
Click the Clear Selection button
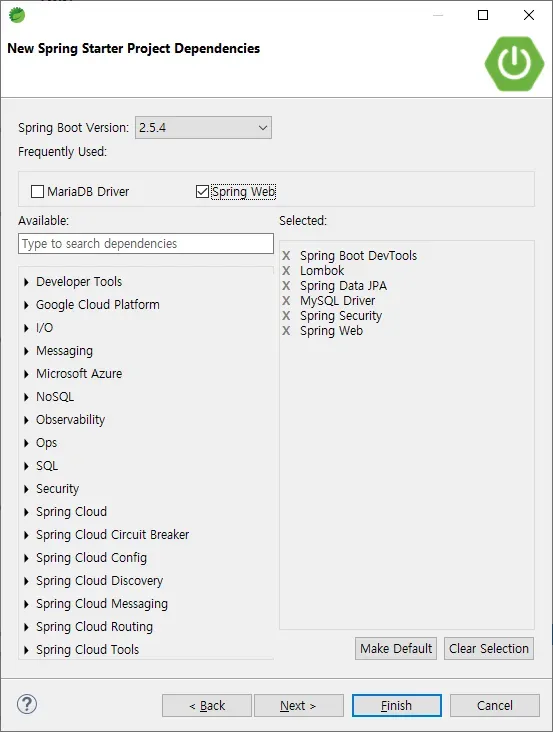[x=489, y=648]
